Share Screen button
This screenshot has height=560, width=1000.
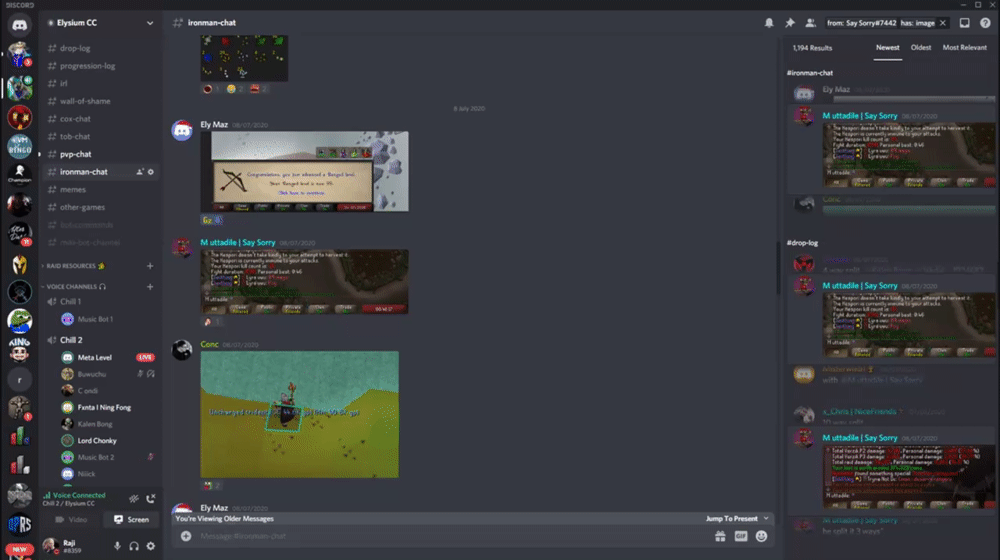131,520
